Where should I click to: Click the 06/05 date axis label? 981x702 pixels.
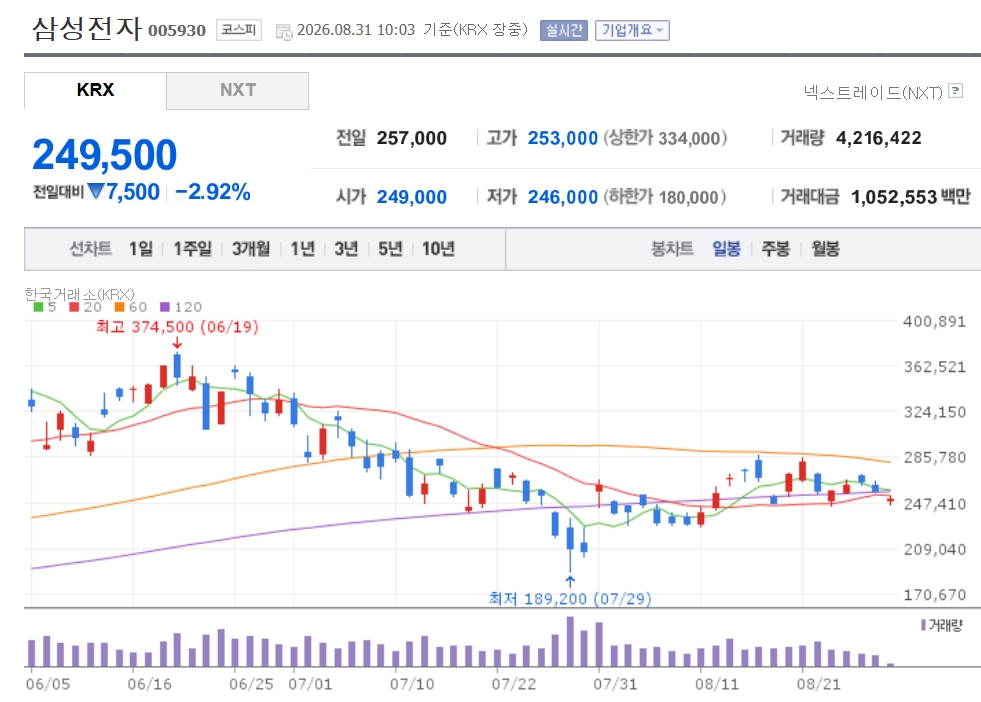pyautogui.click(x=48, y=684)
